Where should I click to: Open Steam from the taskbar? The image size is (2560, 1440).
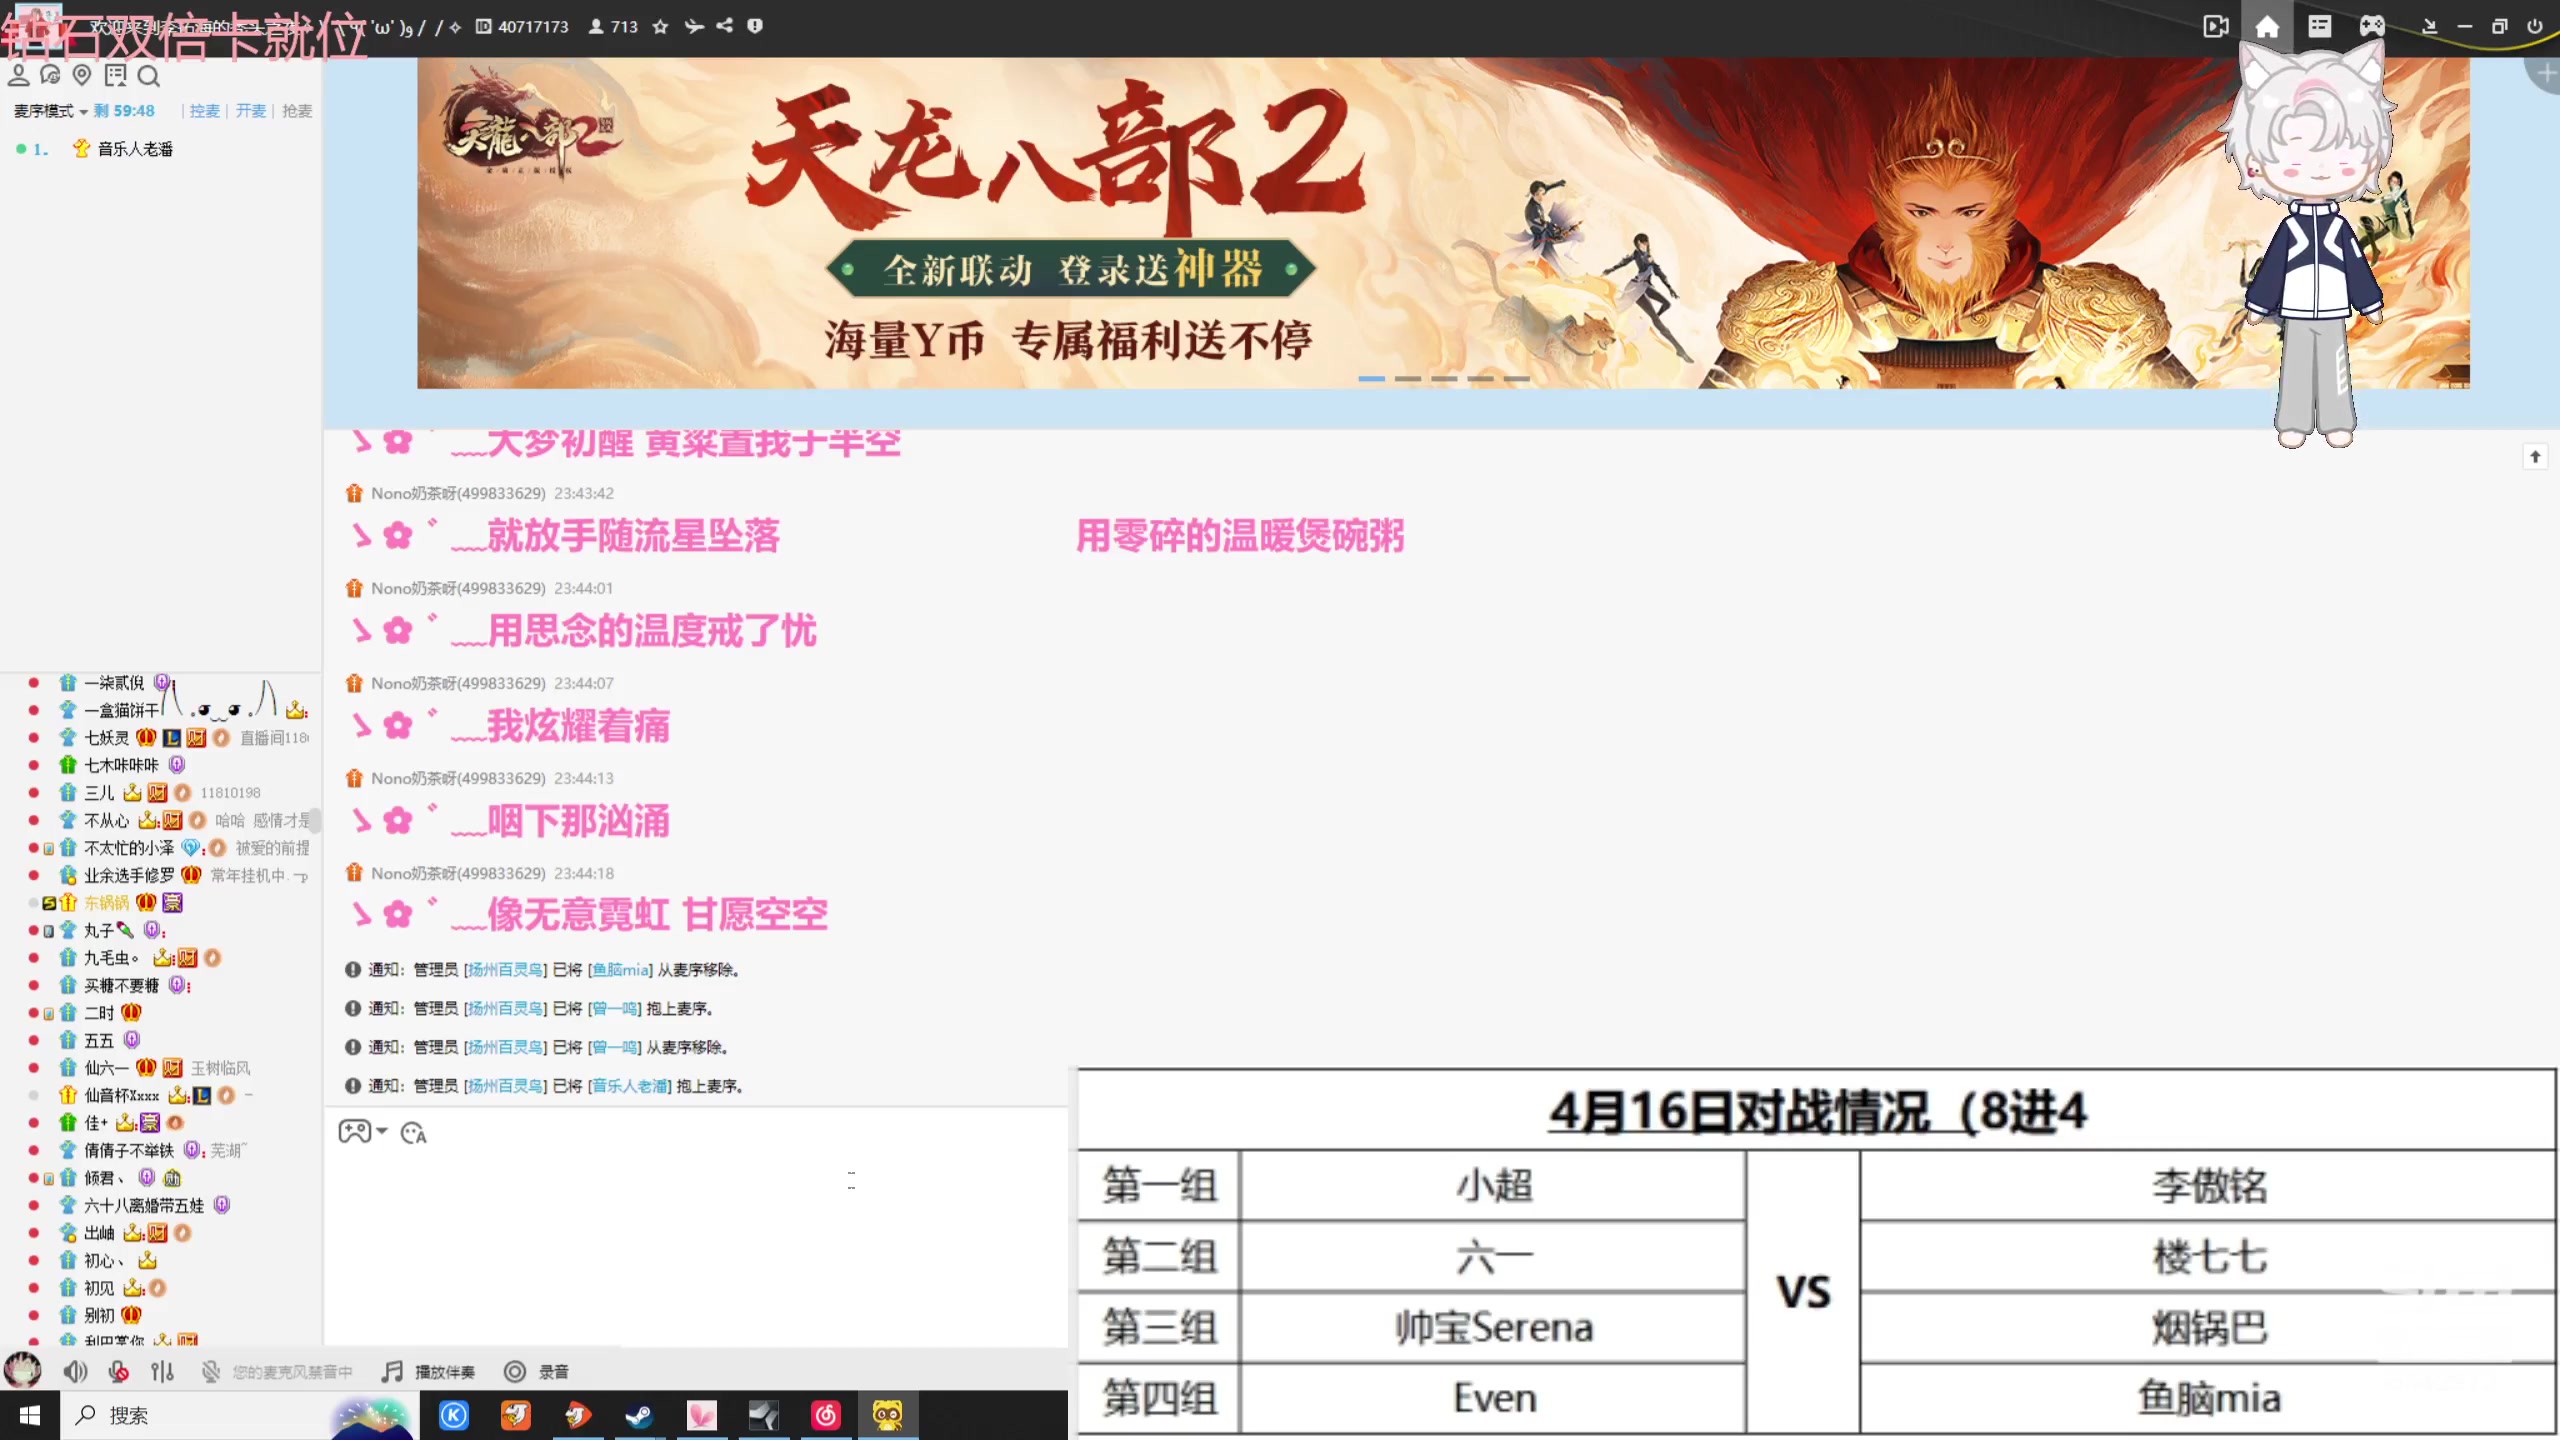point(640,1415)
